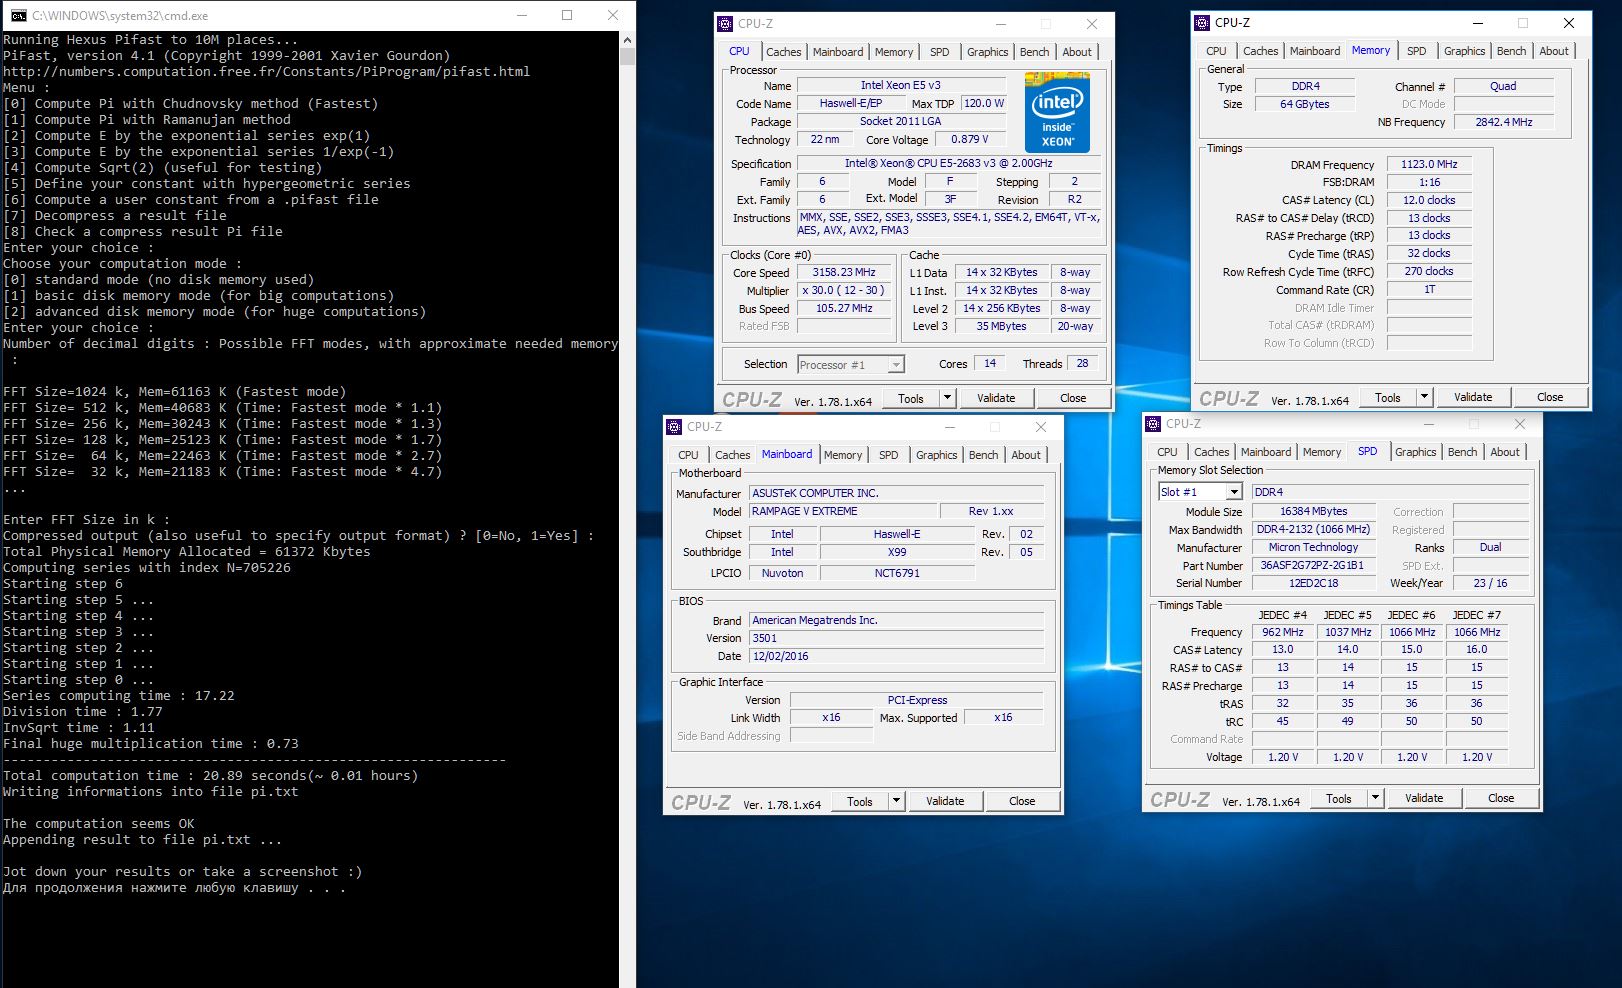Click CPU-Z icon in CPU tab window title
Viewport: 1622px width, 988px height.
pos(727,24)
